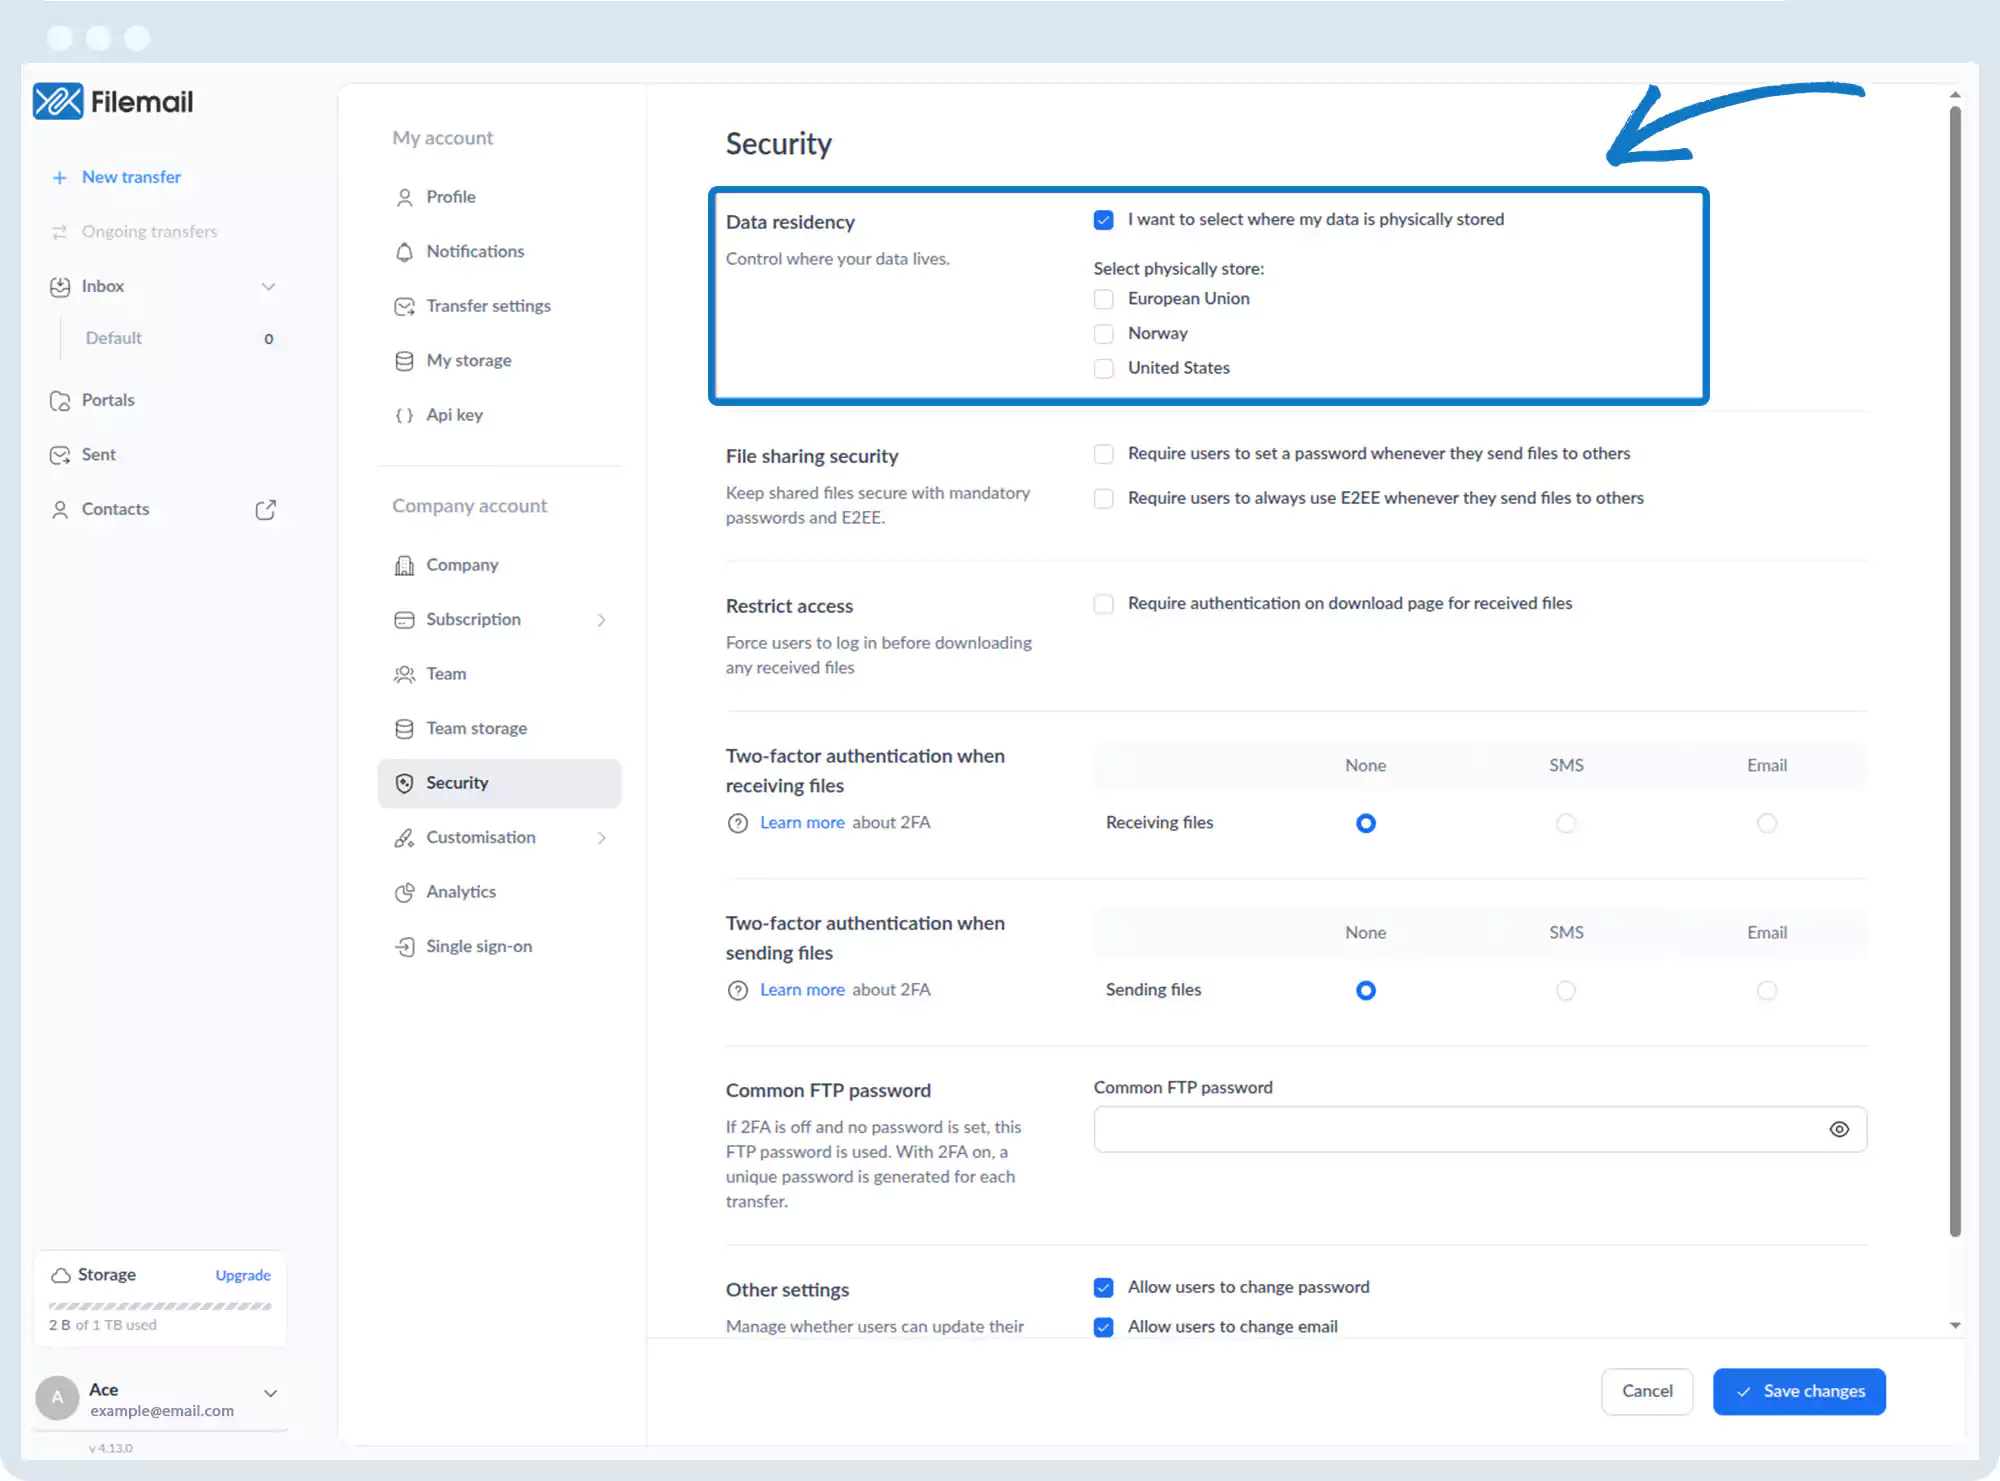Viewport: 2000px width, 1481px height.
Task: Click the Save changes button
Action: coord(1798,1391)
